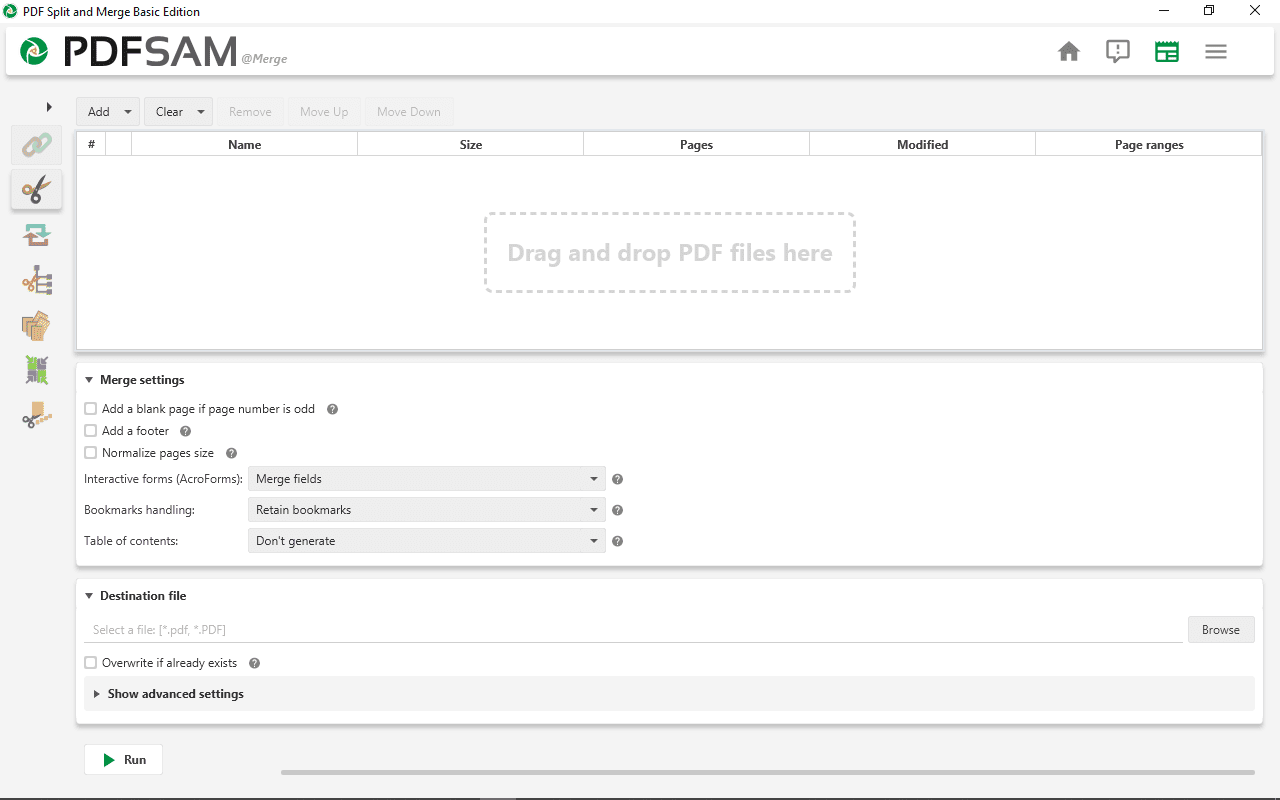Viewport: 1280px width, 800px height.
Task: Open the Extract scissors-and-page icon
Action: click(36, 415)
